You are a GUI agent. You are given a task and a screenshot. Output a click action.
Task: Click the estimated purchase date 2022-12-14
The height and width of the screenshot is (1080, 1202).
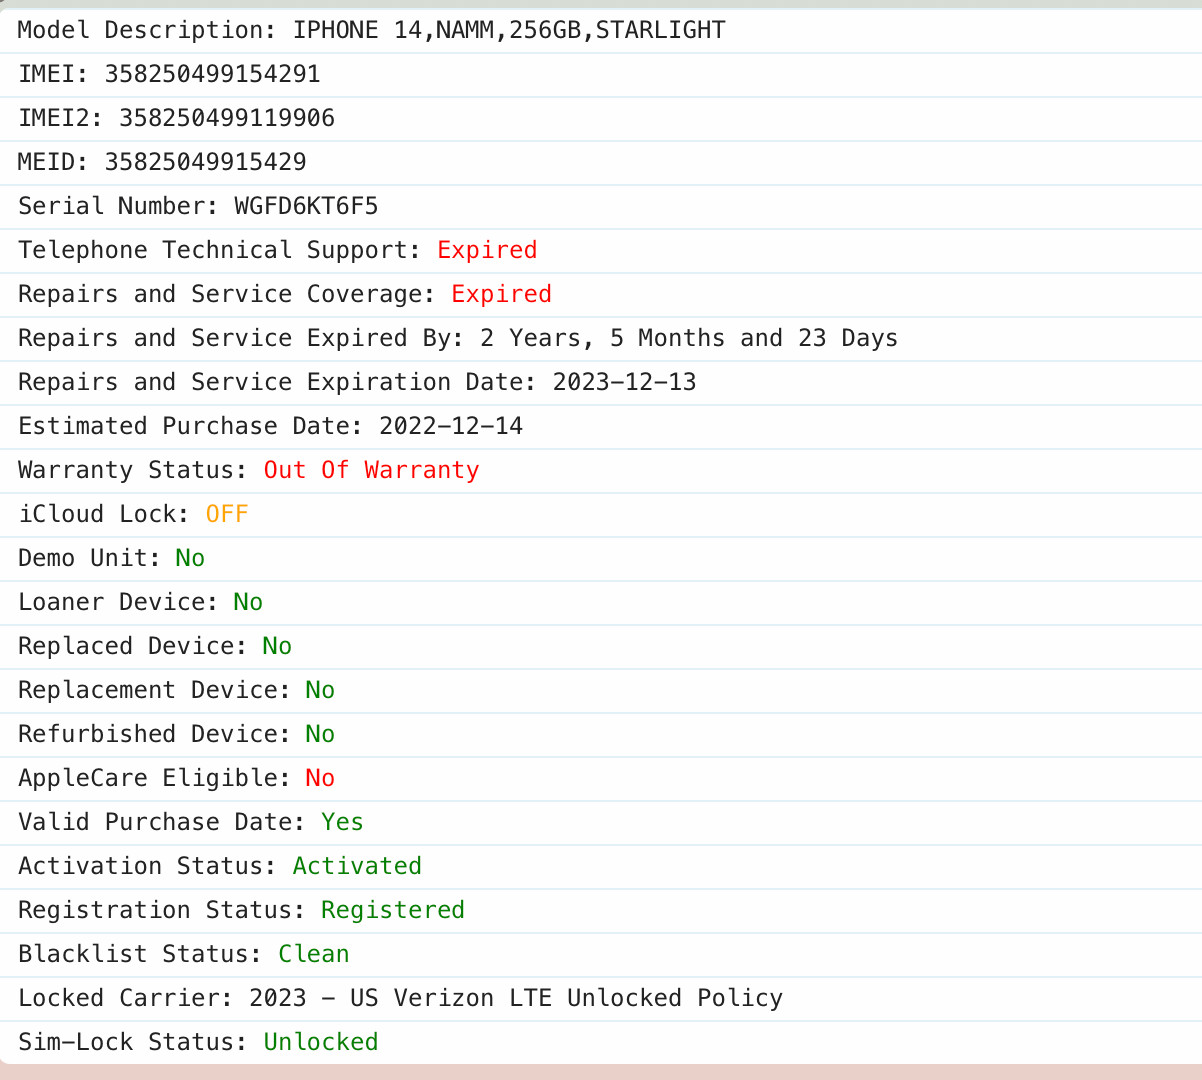tap(451, 426)
